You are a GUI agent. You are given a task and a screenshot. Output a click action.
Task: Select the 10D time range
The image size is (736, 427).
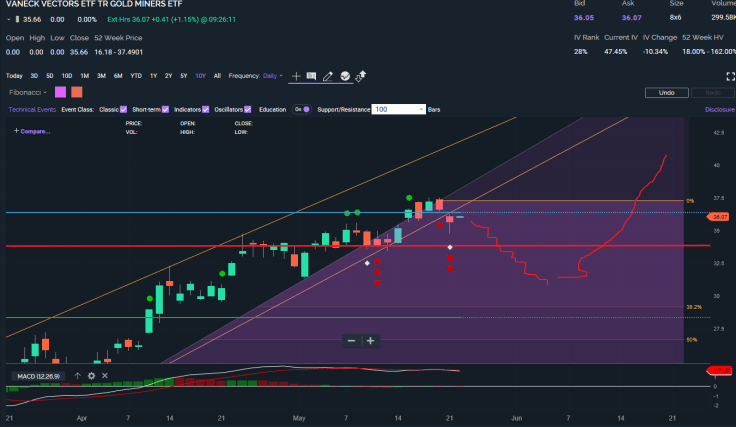67,76
